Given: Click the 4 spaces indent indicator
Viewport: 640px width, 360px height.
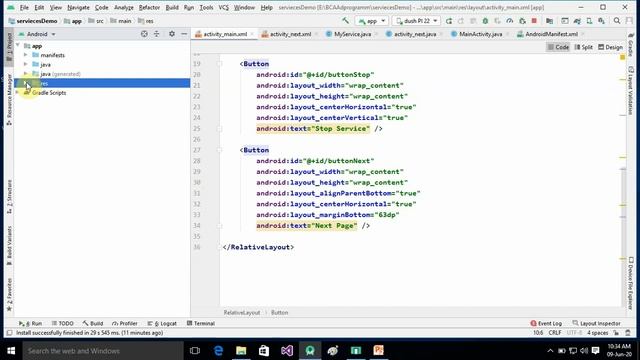Looking at the screenshot, I should [x=598, y=333].
